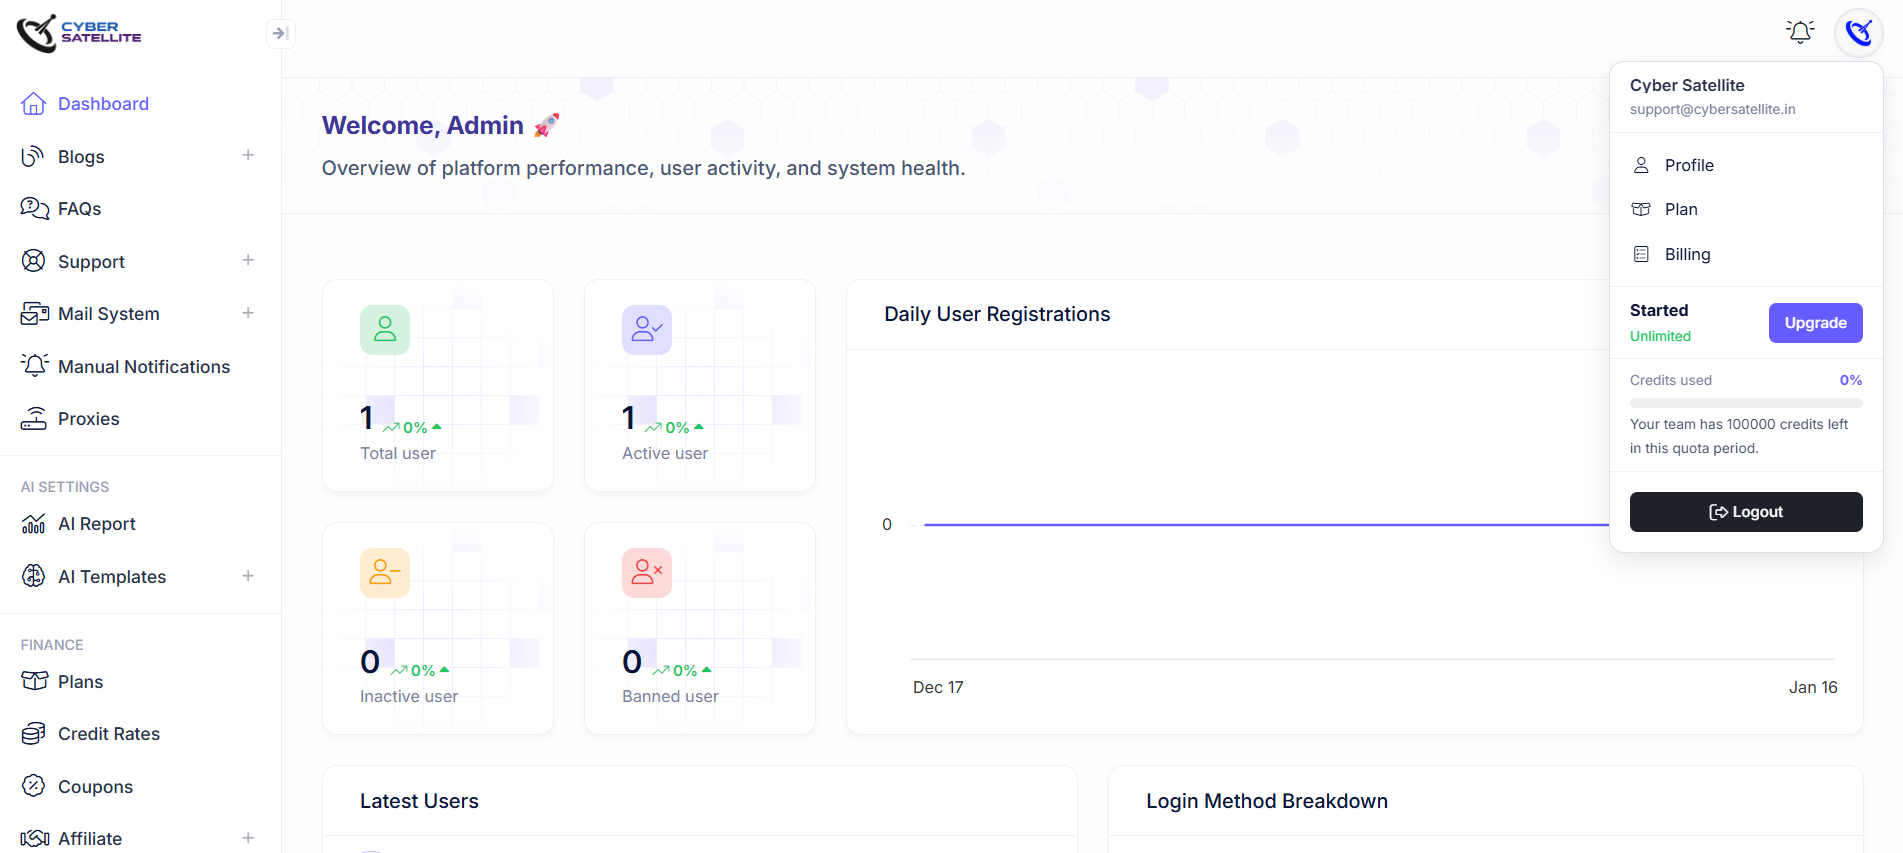Expand the AI Templates submenu

point(248,576)
